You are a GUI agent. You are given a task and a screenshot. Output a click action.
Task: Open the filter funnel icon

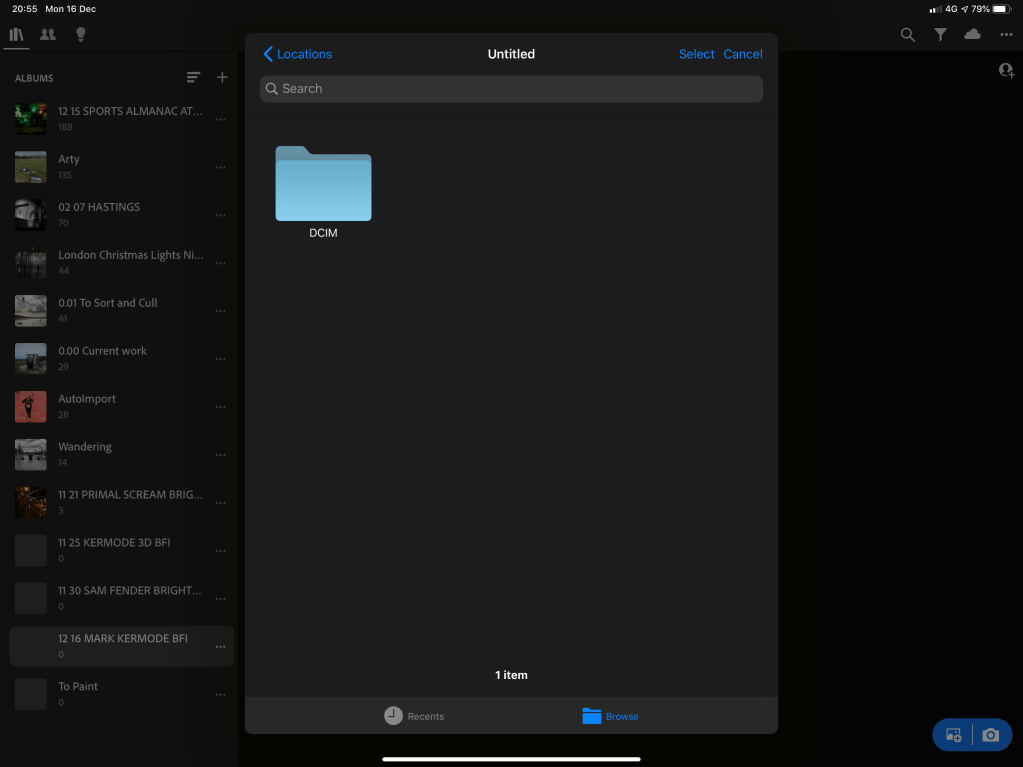click(941, 35)
